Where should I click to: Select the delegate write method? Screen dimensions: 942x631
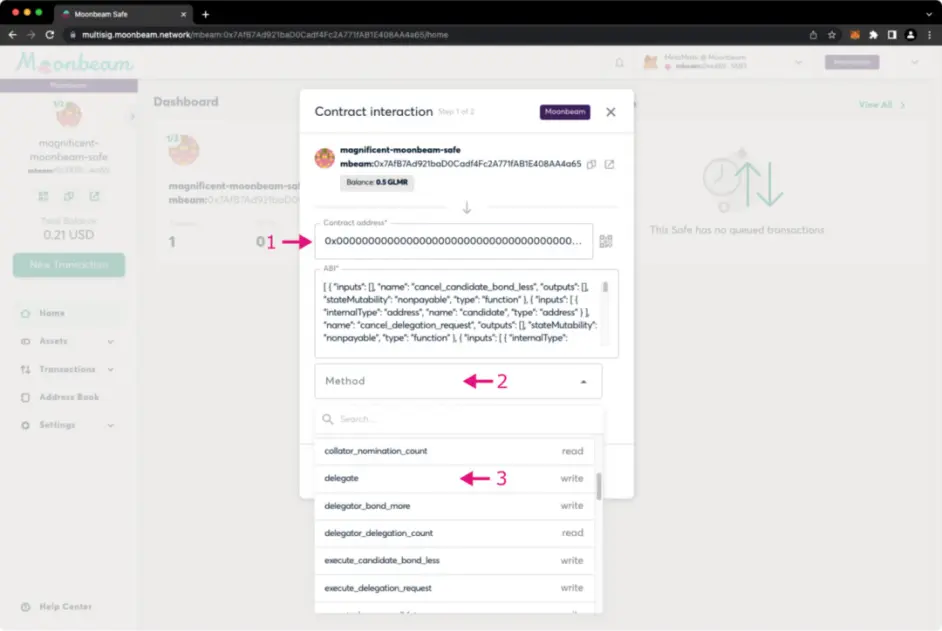[x=454, y=478]
